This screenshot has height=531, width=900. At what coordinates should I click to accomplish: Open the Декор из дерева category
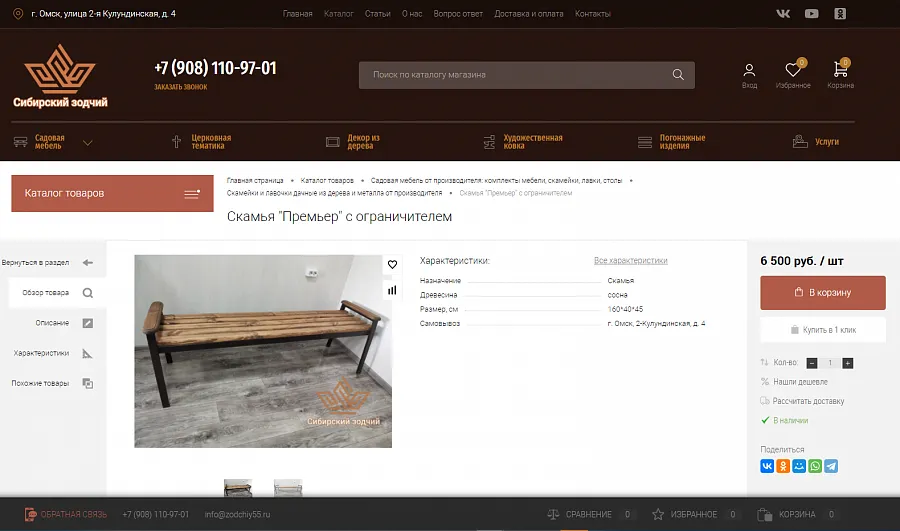point(353,142)
